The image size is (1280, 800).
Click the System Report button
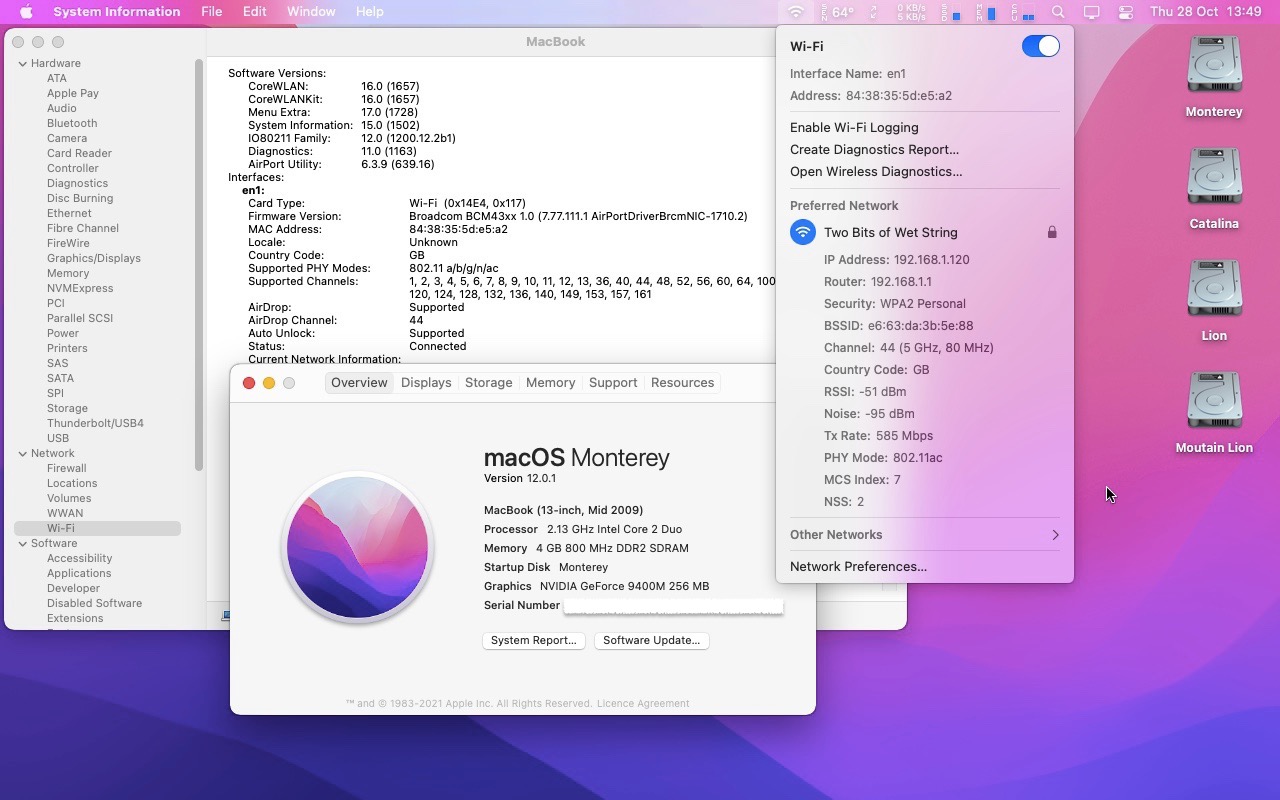(x=533, y=640)
